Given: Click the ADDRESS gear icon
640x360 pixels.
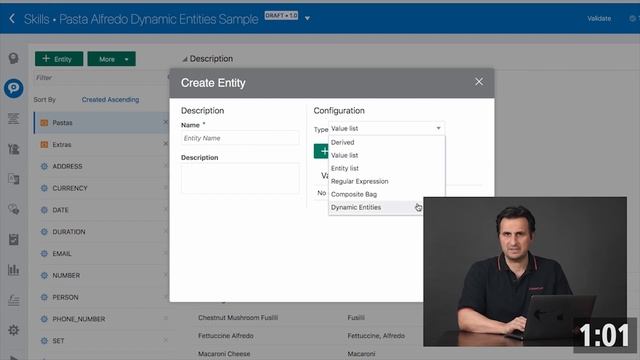Looking at the screenshot, I should point(44,166).
